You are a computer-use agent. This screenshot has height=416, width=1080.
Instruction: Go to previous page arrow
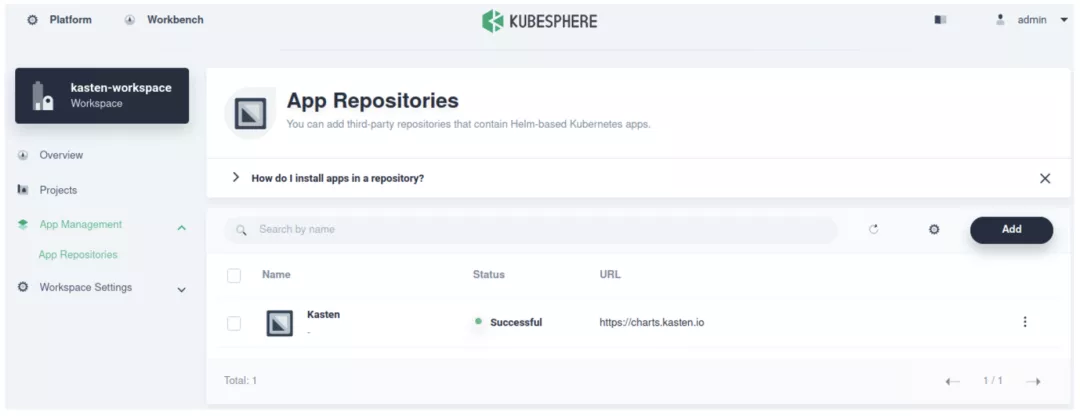click(952, 381)
